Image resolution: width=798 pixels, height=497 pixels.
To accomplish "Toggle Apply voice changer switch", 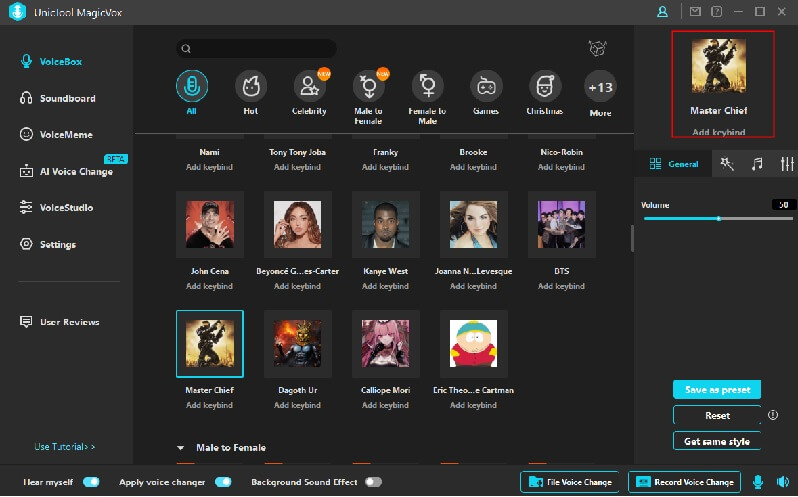I will tap(223, 482).
